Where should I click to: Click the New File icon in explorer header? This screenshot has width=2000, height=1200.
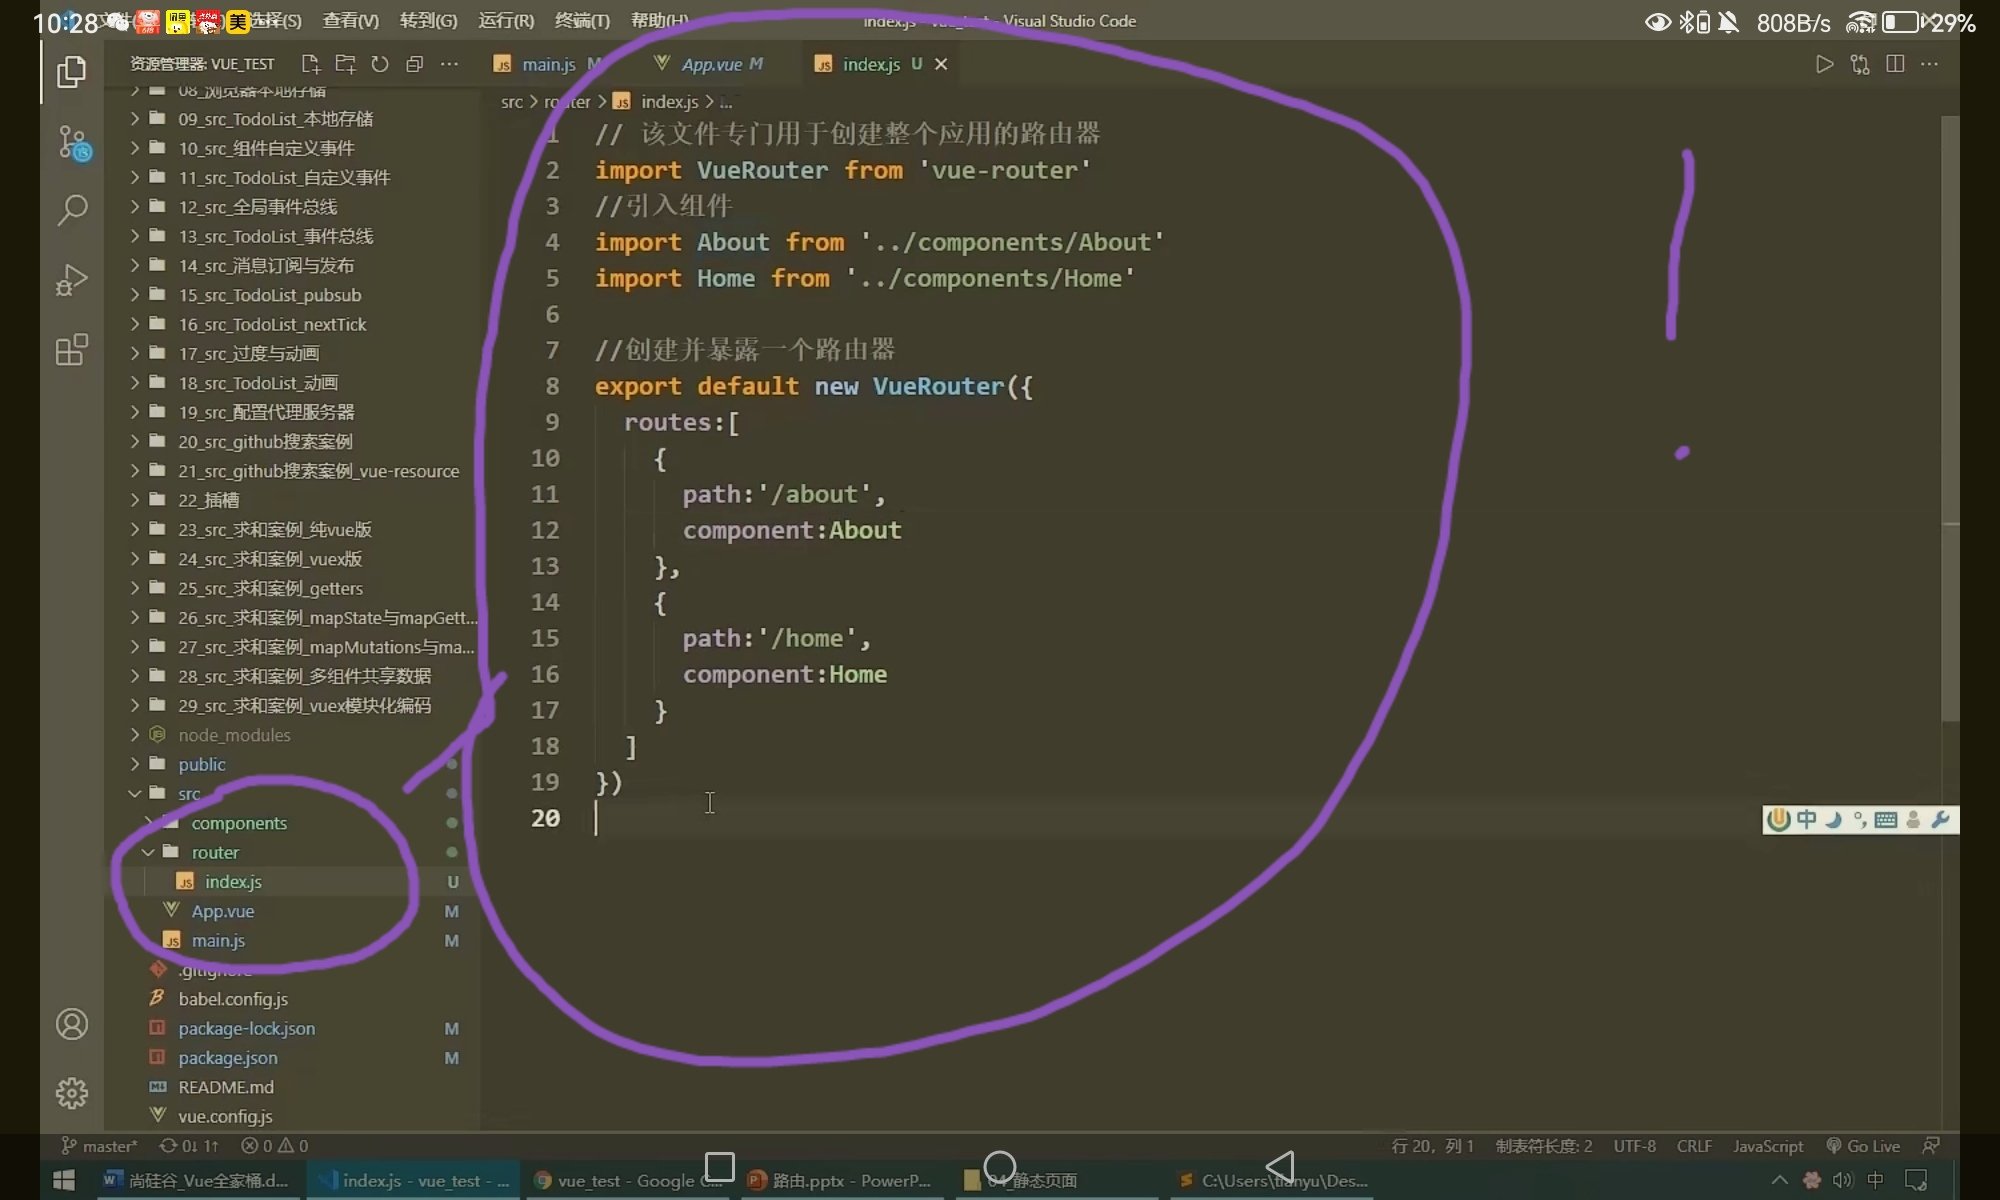pyautogui.click(x=310, y=64)
